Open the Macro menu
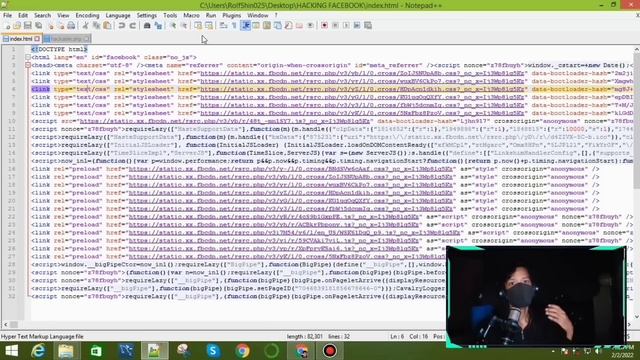Screen dimensions: 640x360 191,16
